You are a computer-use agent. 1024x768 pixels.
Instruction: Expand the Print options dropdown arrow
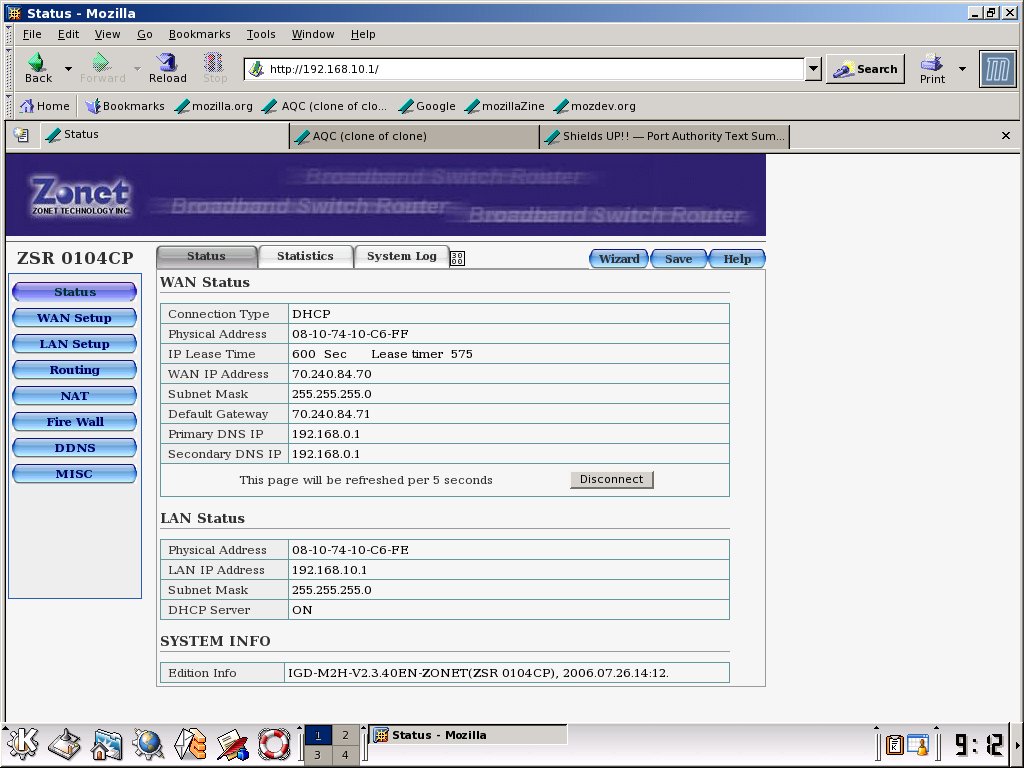click(x=962, y=69)
